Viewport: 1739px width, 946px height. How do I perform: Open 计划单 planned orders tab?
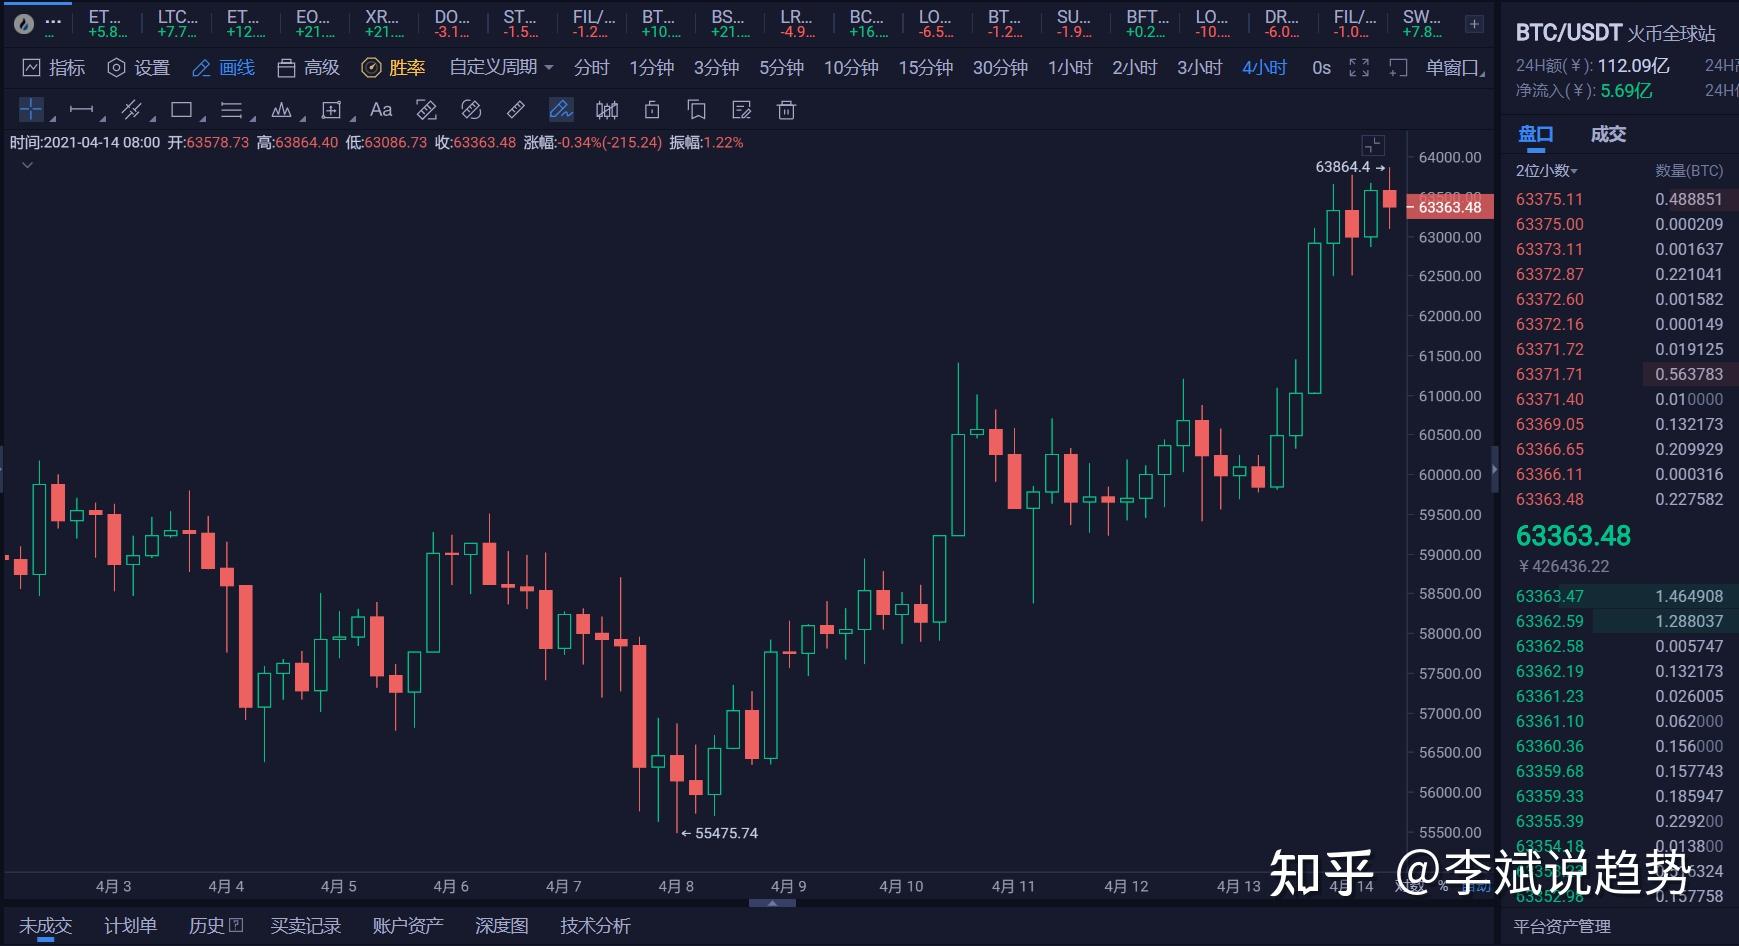(130, 926)
